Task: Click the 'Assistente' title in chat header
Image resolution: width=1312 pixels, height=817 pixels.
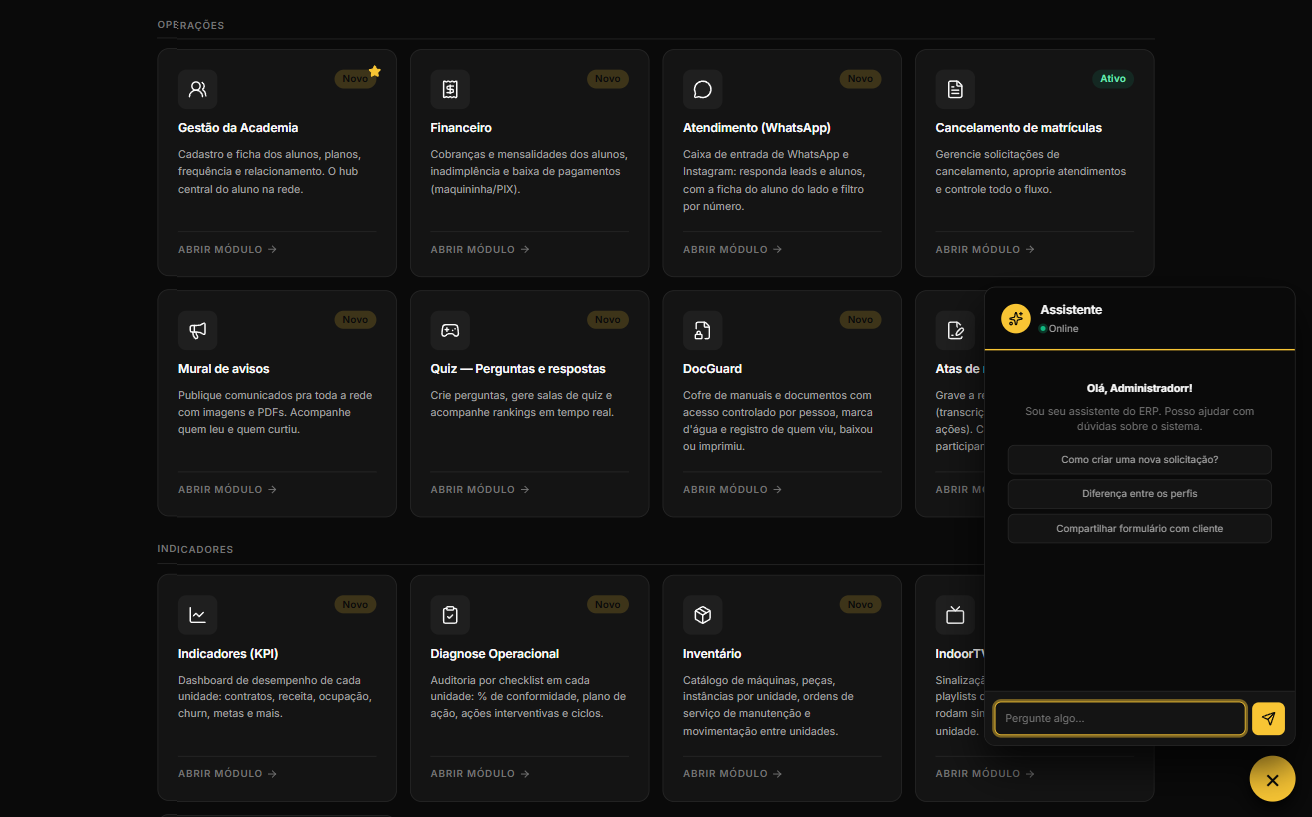Action: click(x=1071, y=310)
